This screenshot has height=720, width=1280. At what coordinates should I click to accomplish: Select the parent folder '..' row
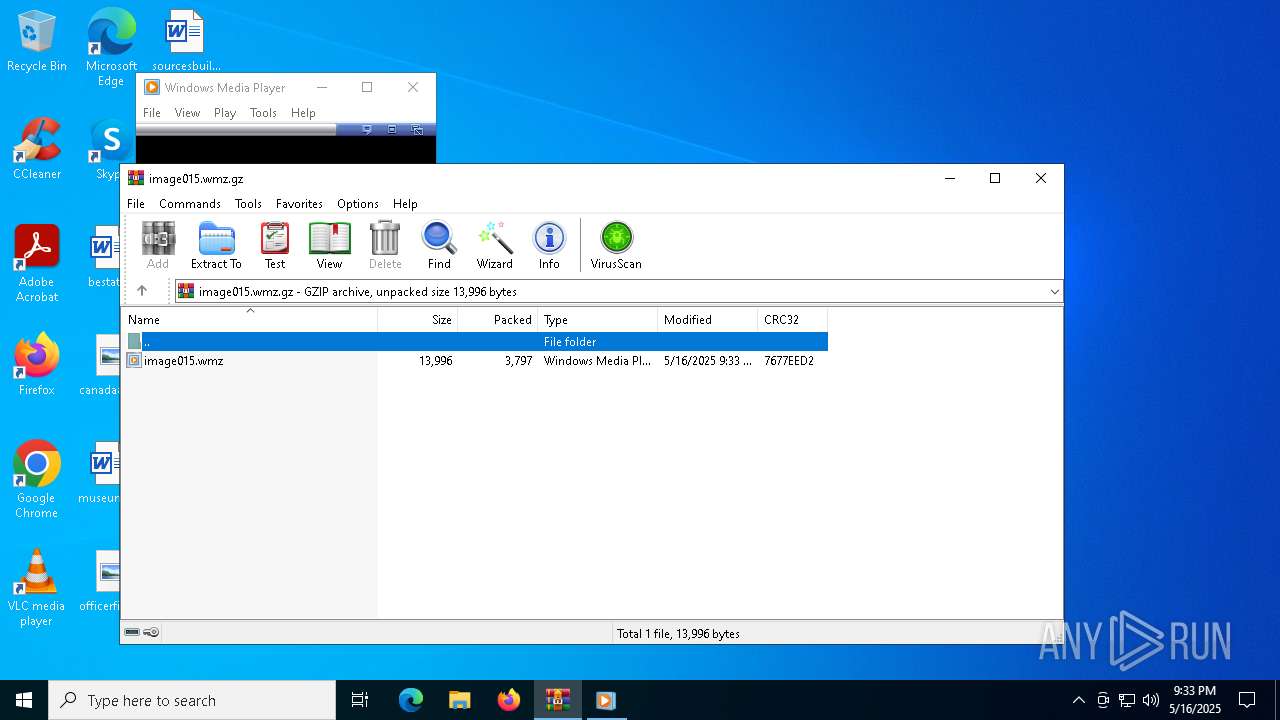(x=475, y=342)
